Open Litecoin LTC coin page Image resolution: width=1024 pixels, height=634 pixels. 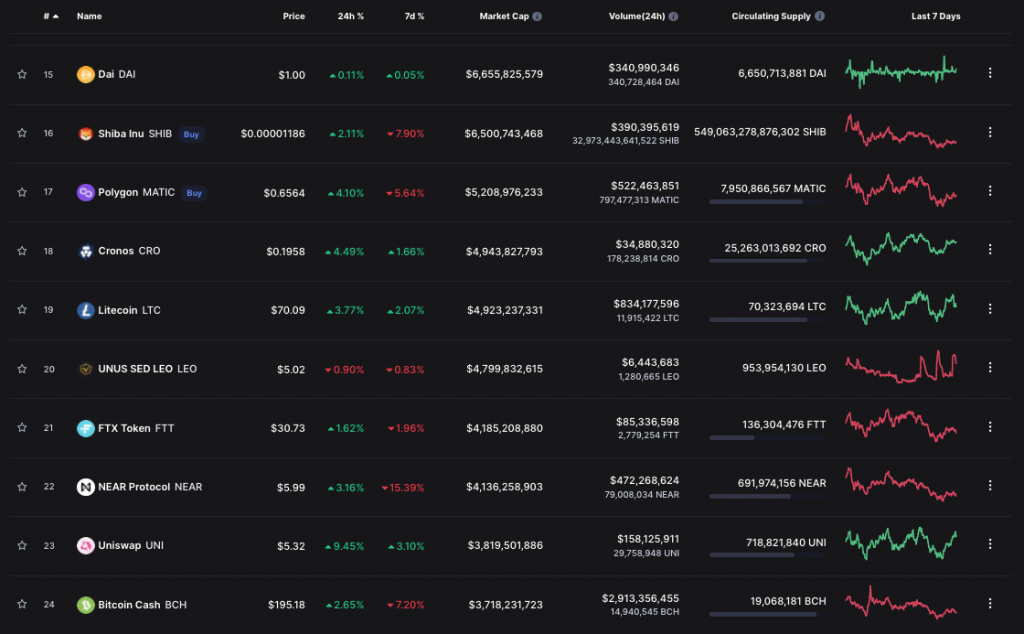129,310
